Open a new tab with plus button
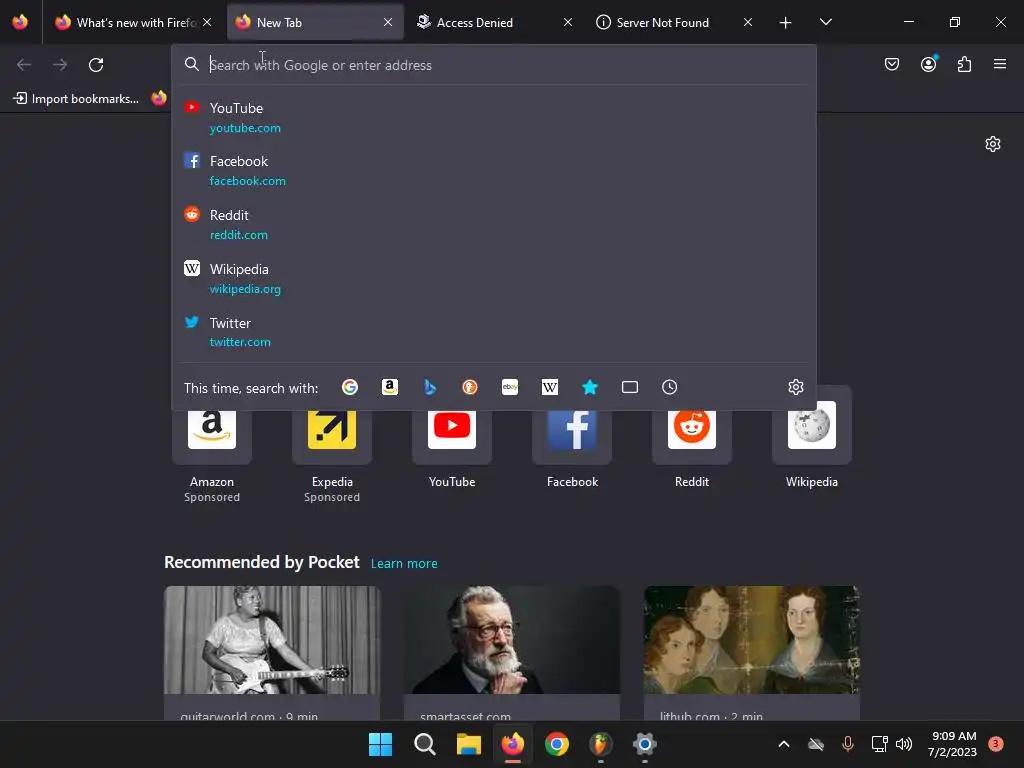The height and width of the screenshot is (768, 1024). (786, 22)
